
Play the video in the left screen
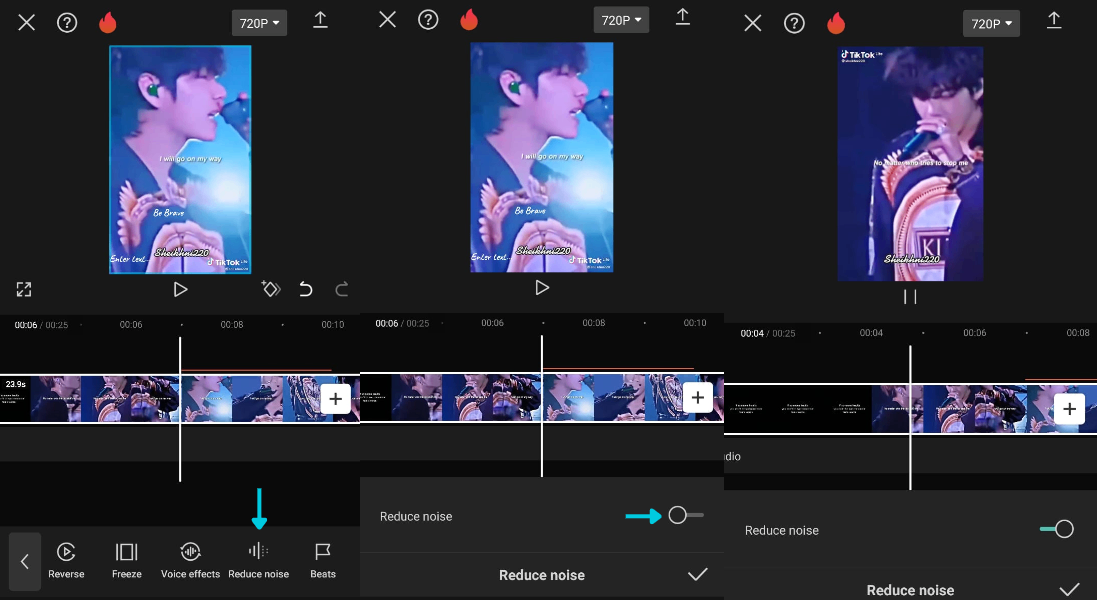(180, 289)
